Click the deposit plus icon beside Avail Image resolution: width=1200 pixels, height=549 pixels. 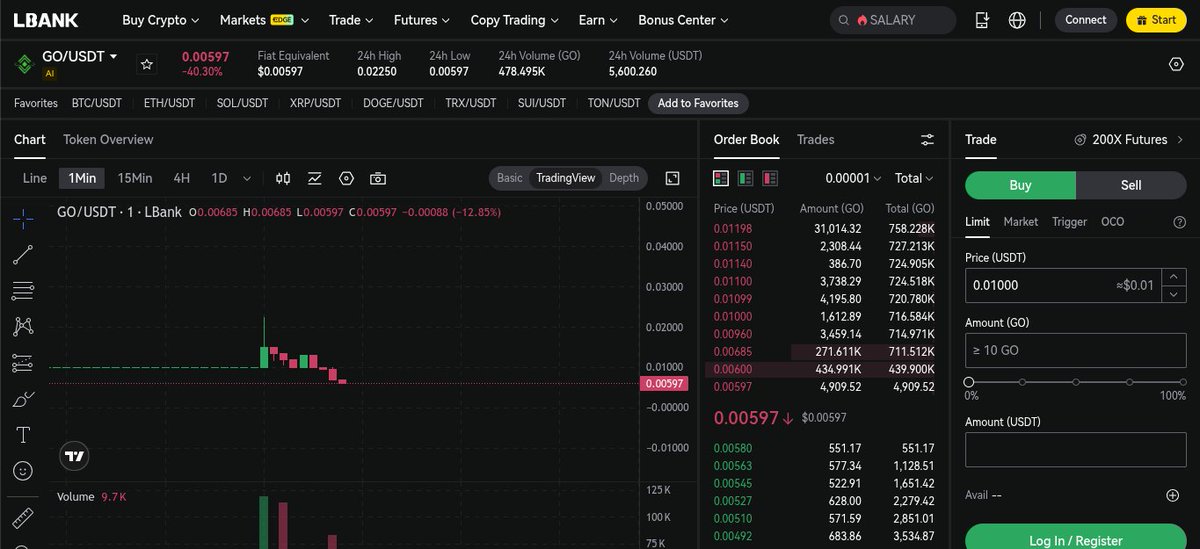coord(1172,495)
